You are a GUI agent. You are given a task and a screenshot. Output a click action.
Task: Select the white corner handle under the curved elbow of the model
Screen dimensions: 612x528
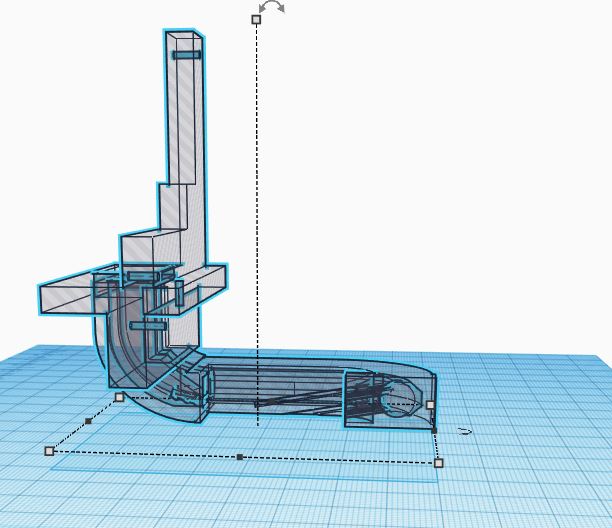click(119, 397)
